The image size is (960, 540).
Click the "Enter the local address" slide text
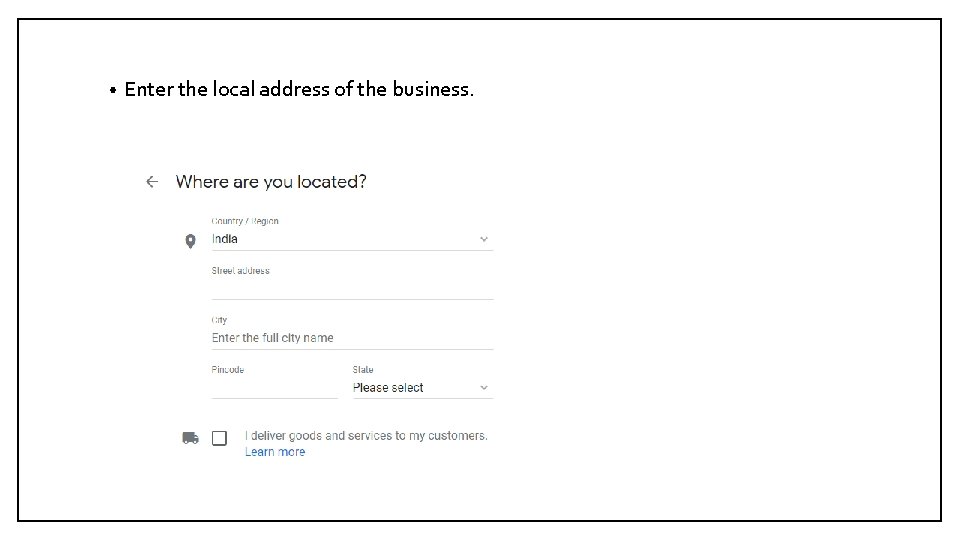point(299,89)
